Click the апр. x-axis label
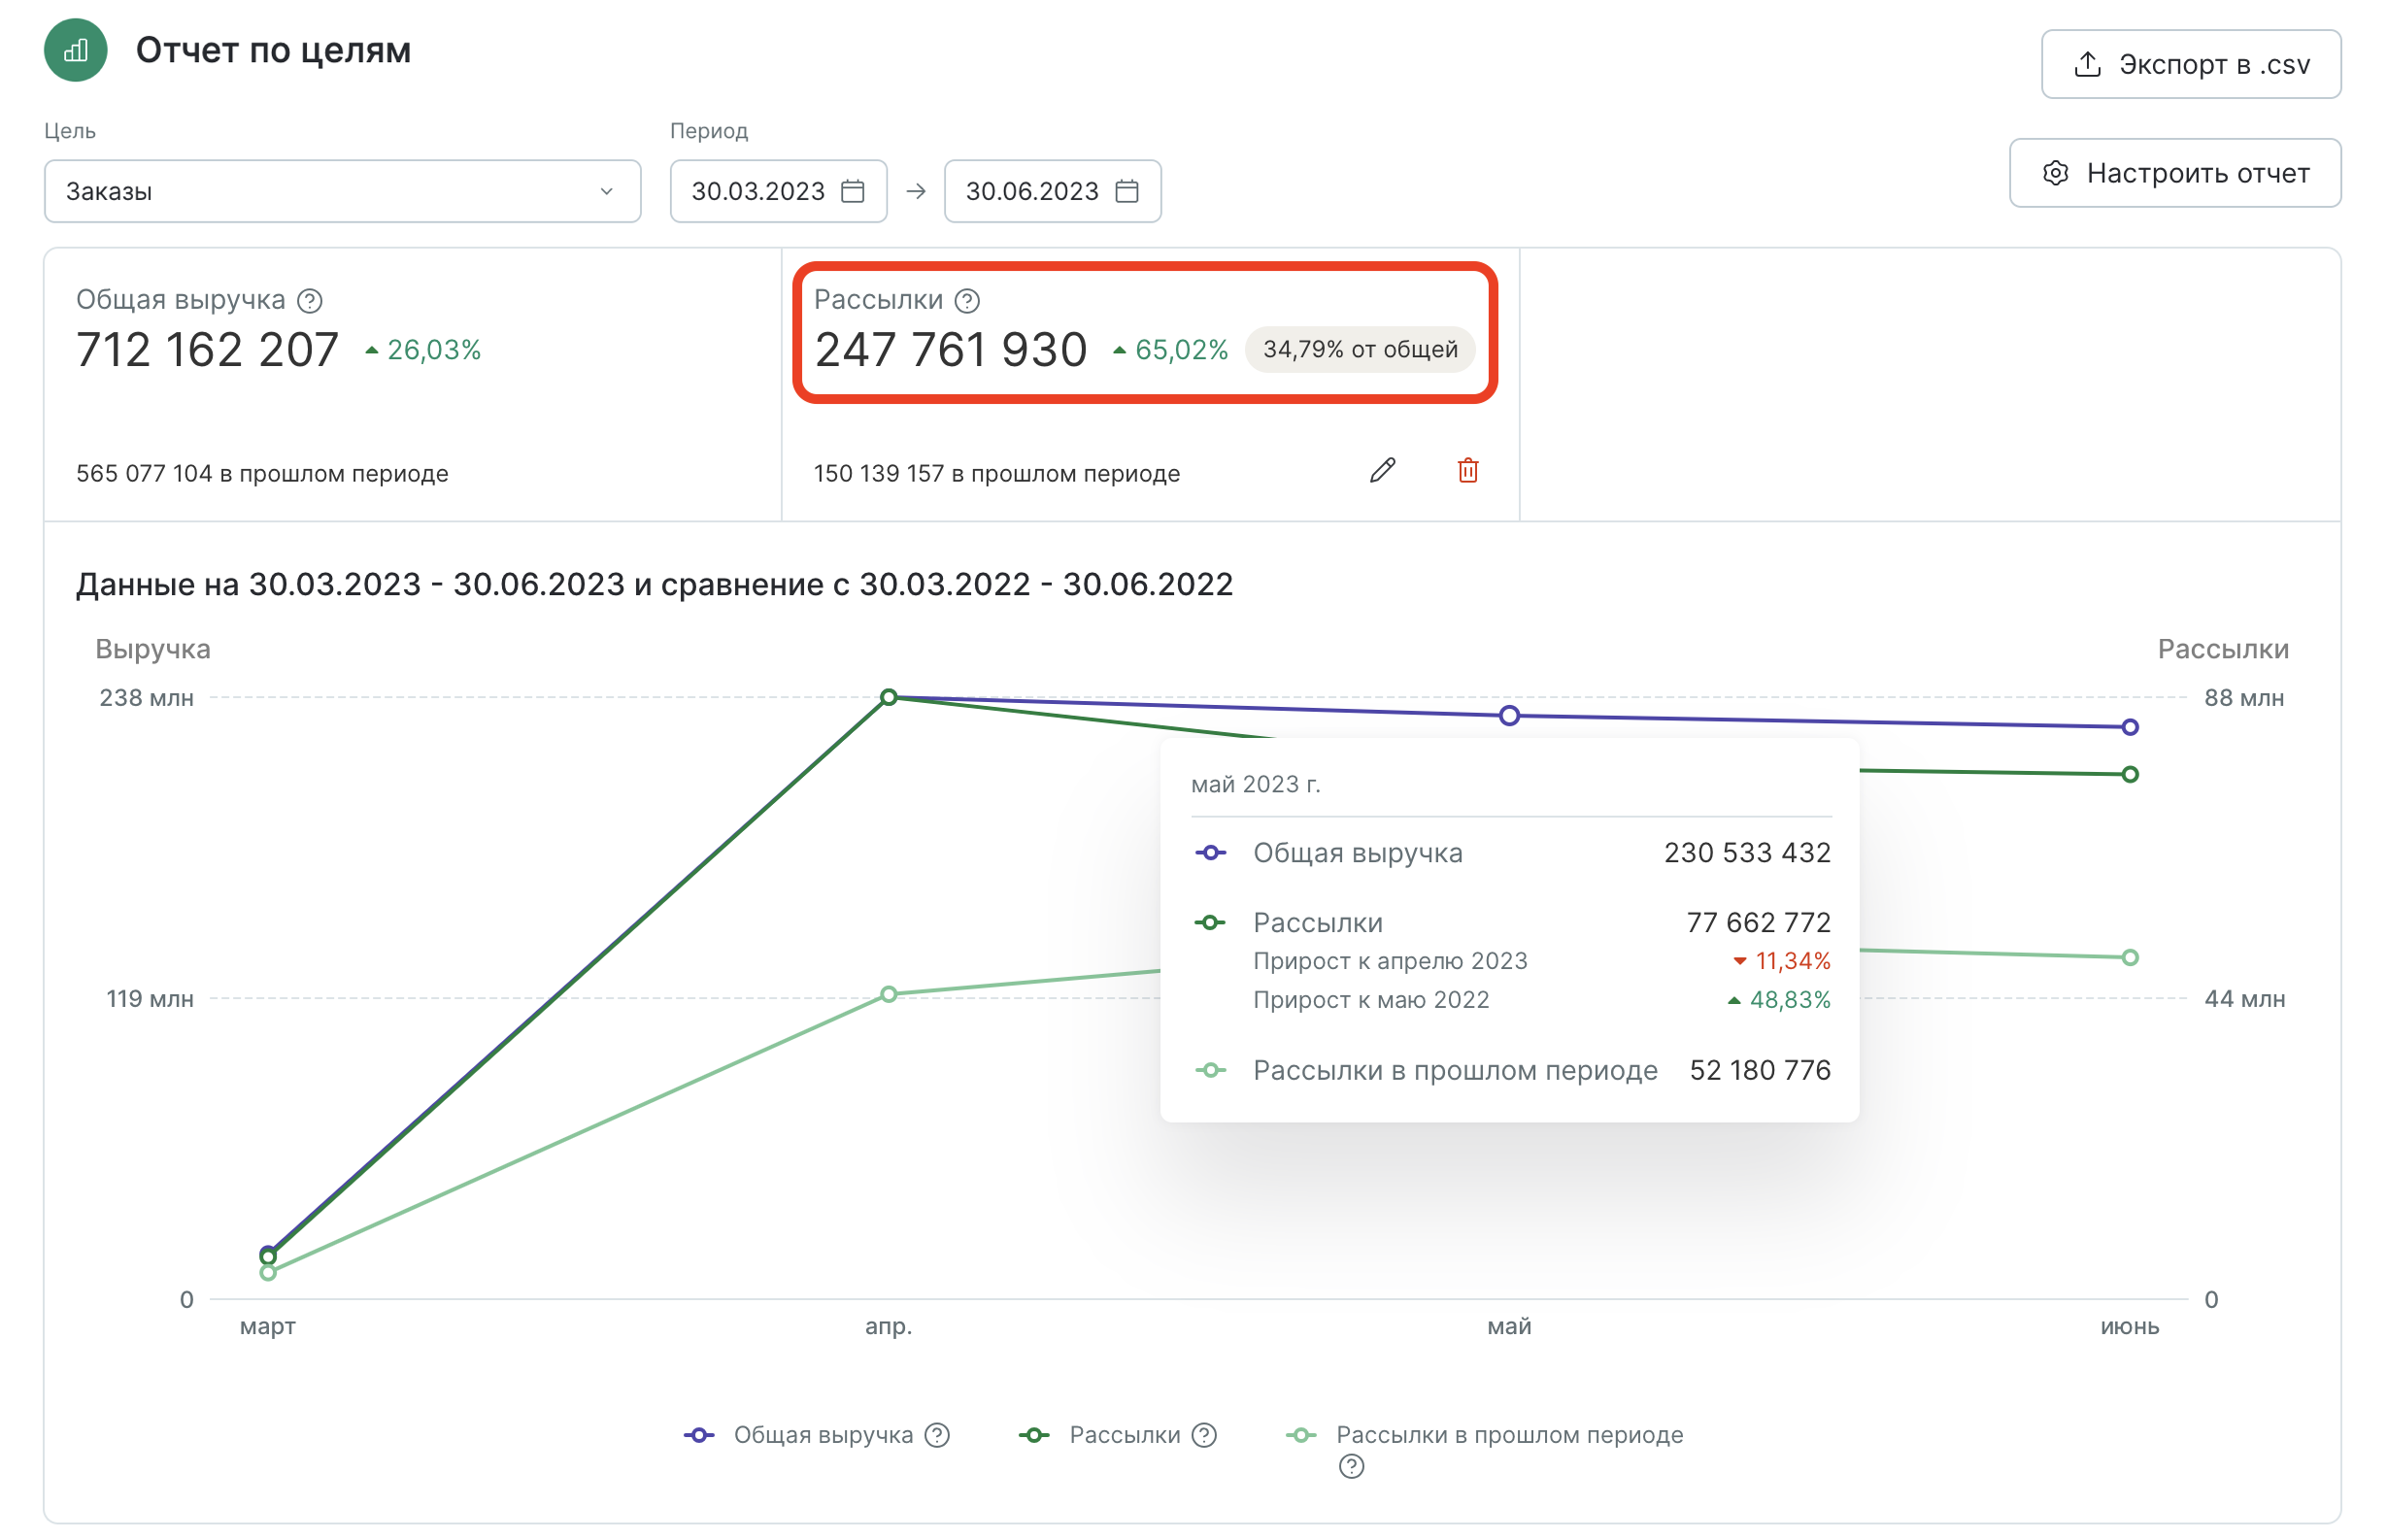This screenshot has height=1540, width=2387. tap(888, 1326)
